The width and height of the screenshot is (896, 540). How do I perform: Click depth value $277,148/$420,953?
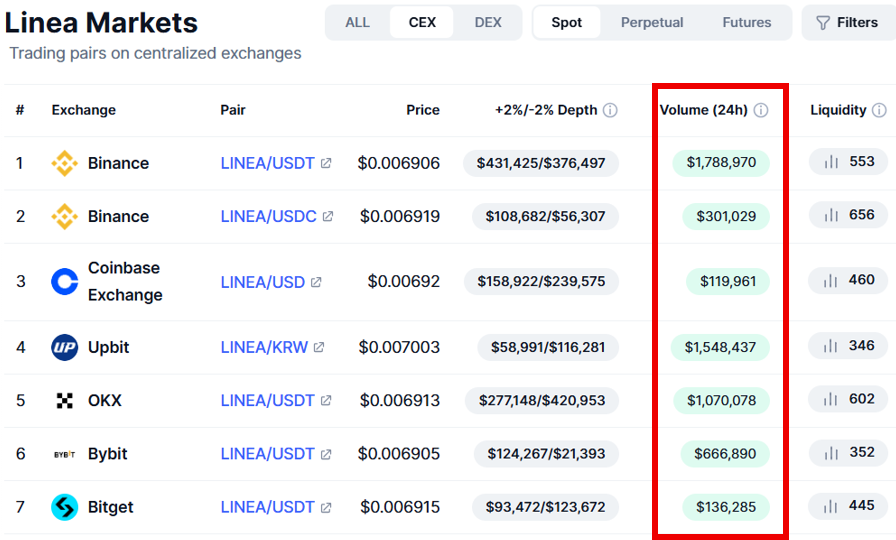542,401
